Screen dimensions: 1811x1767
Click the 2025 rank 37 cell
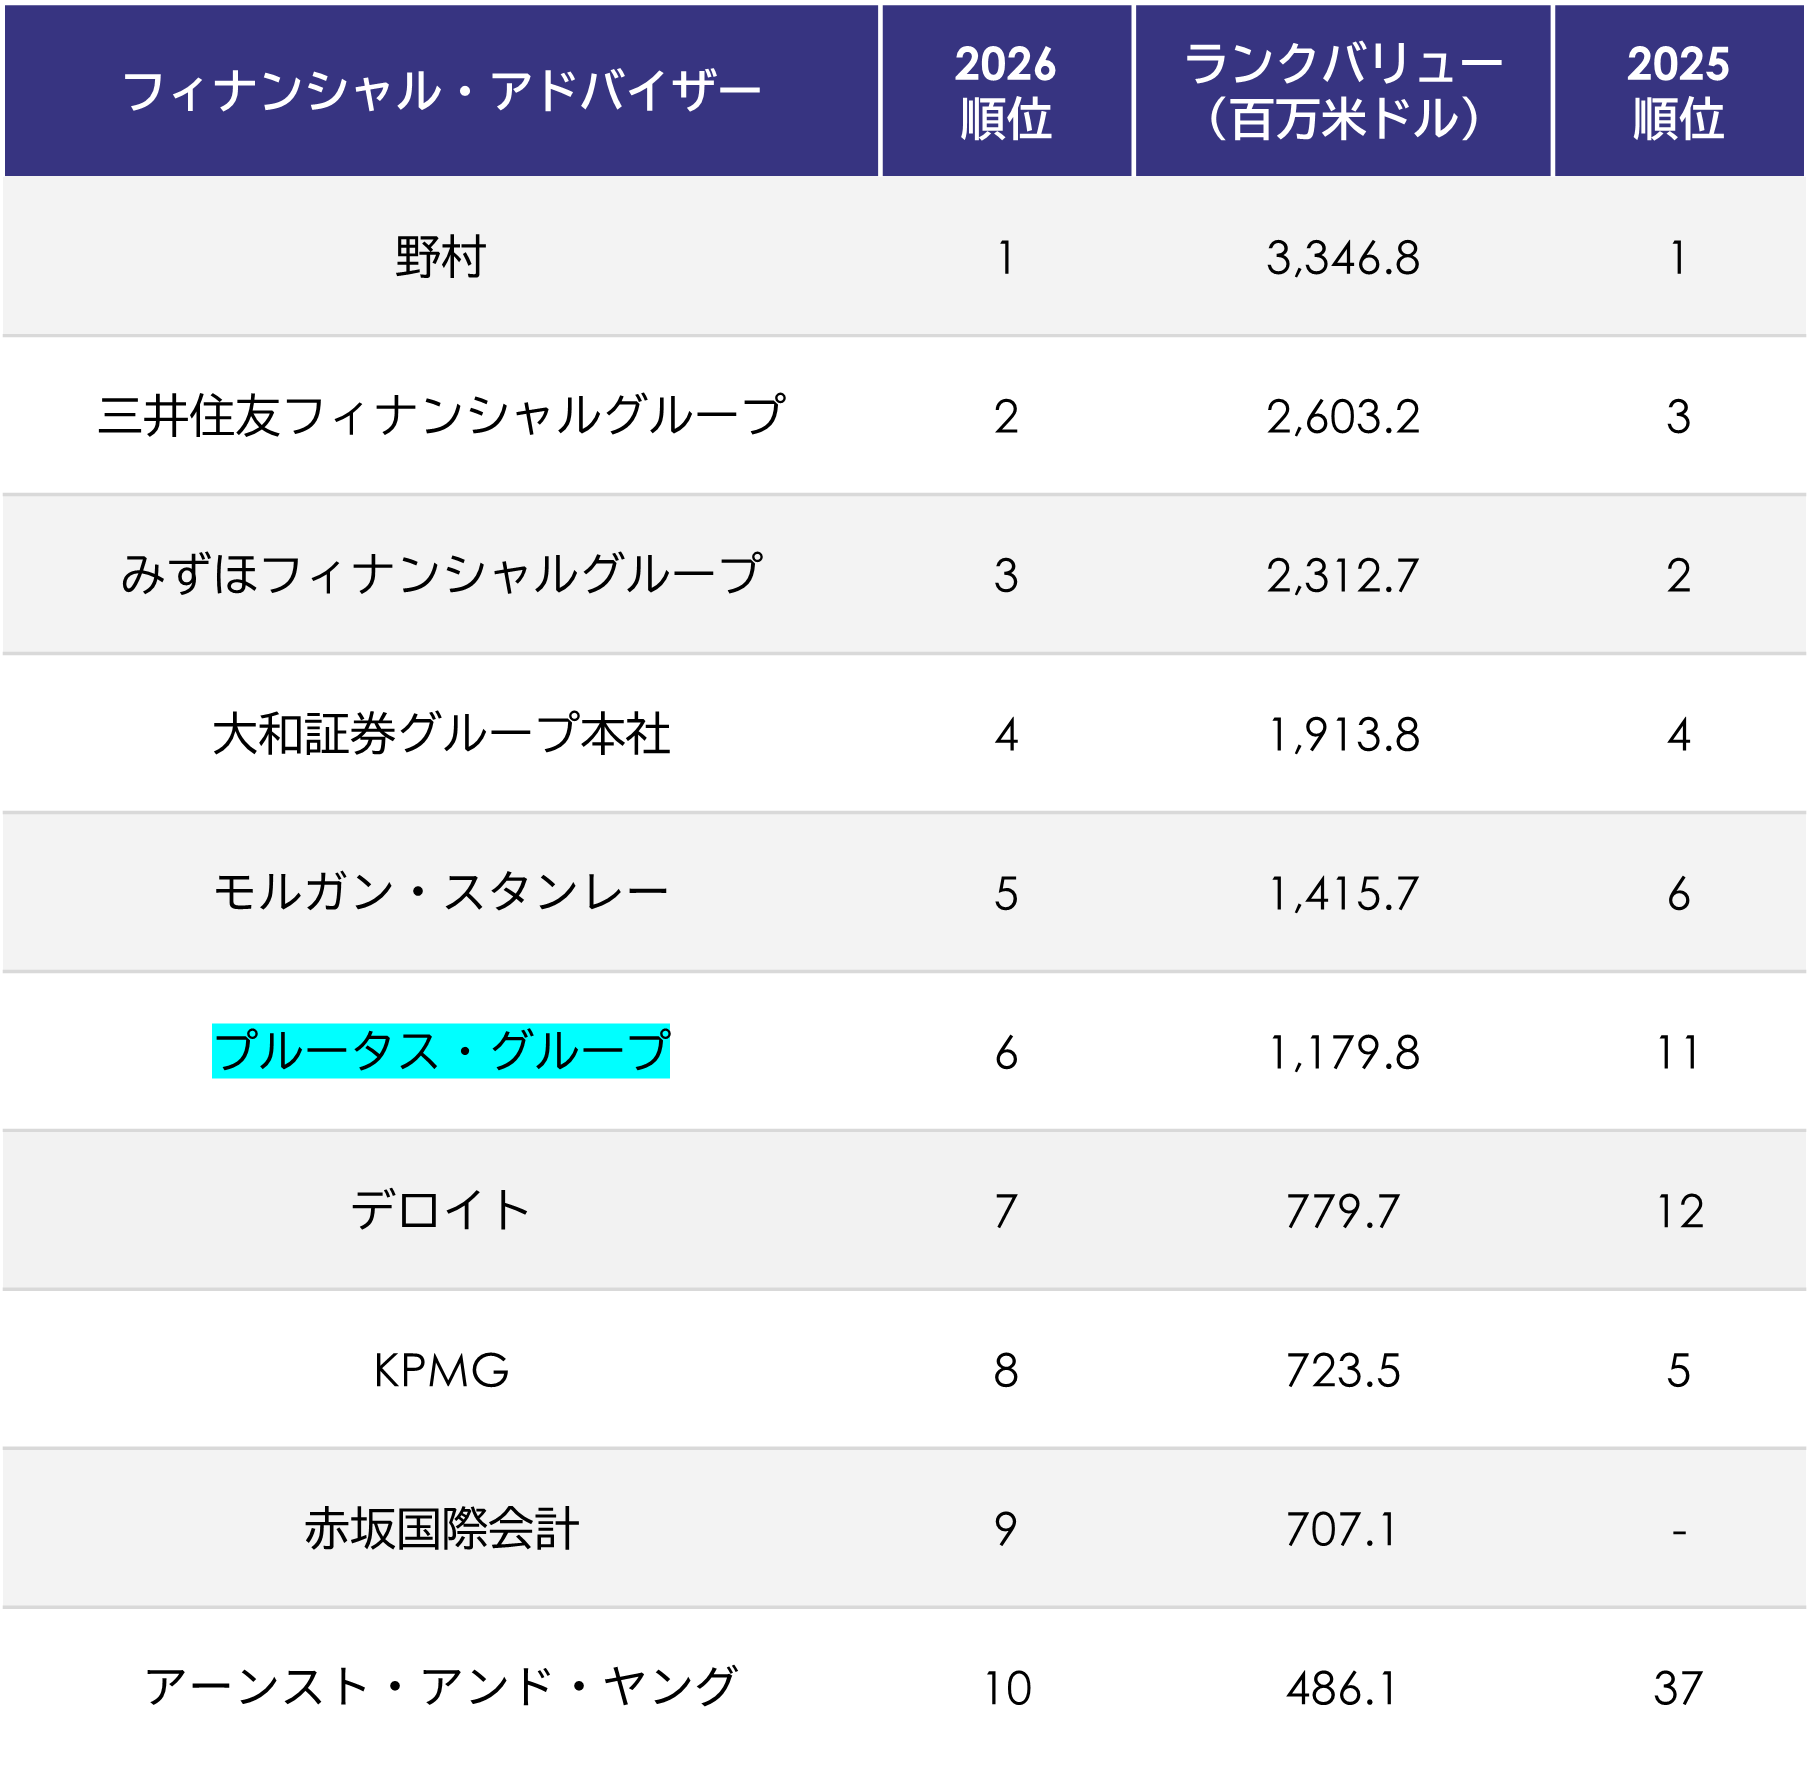tap(1678, 1689)
